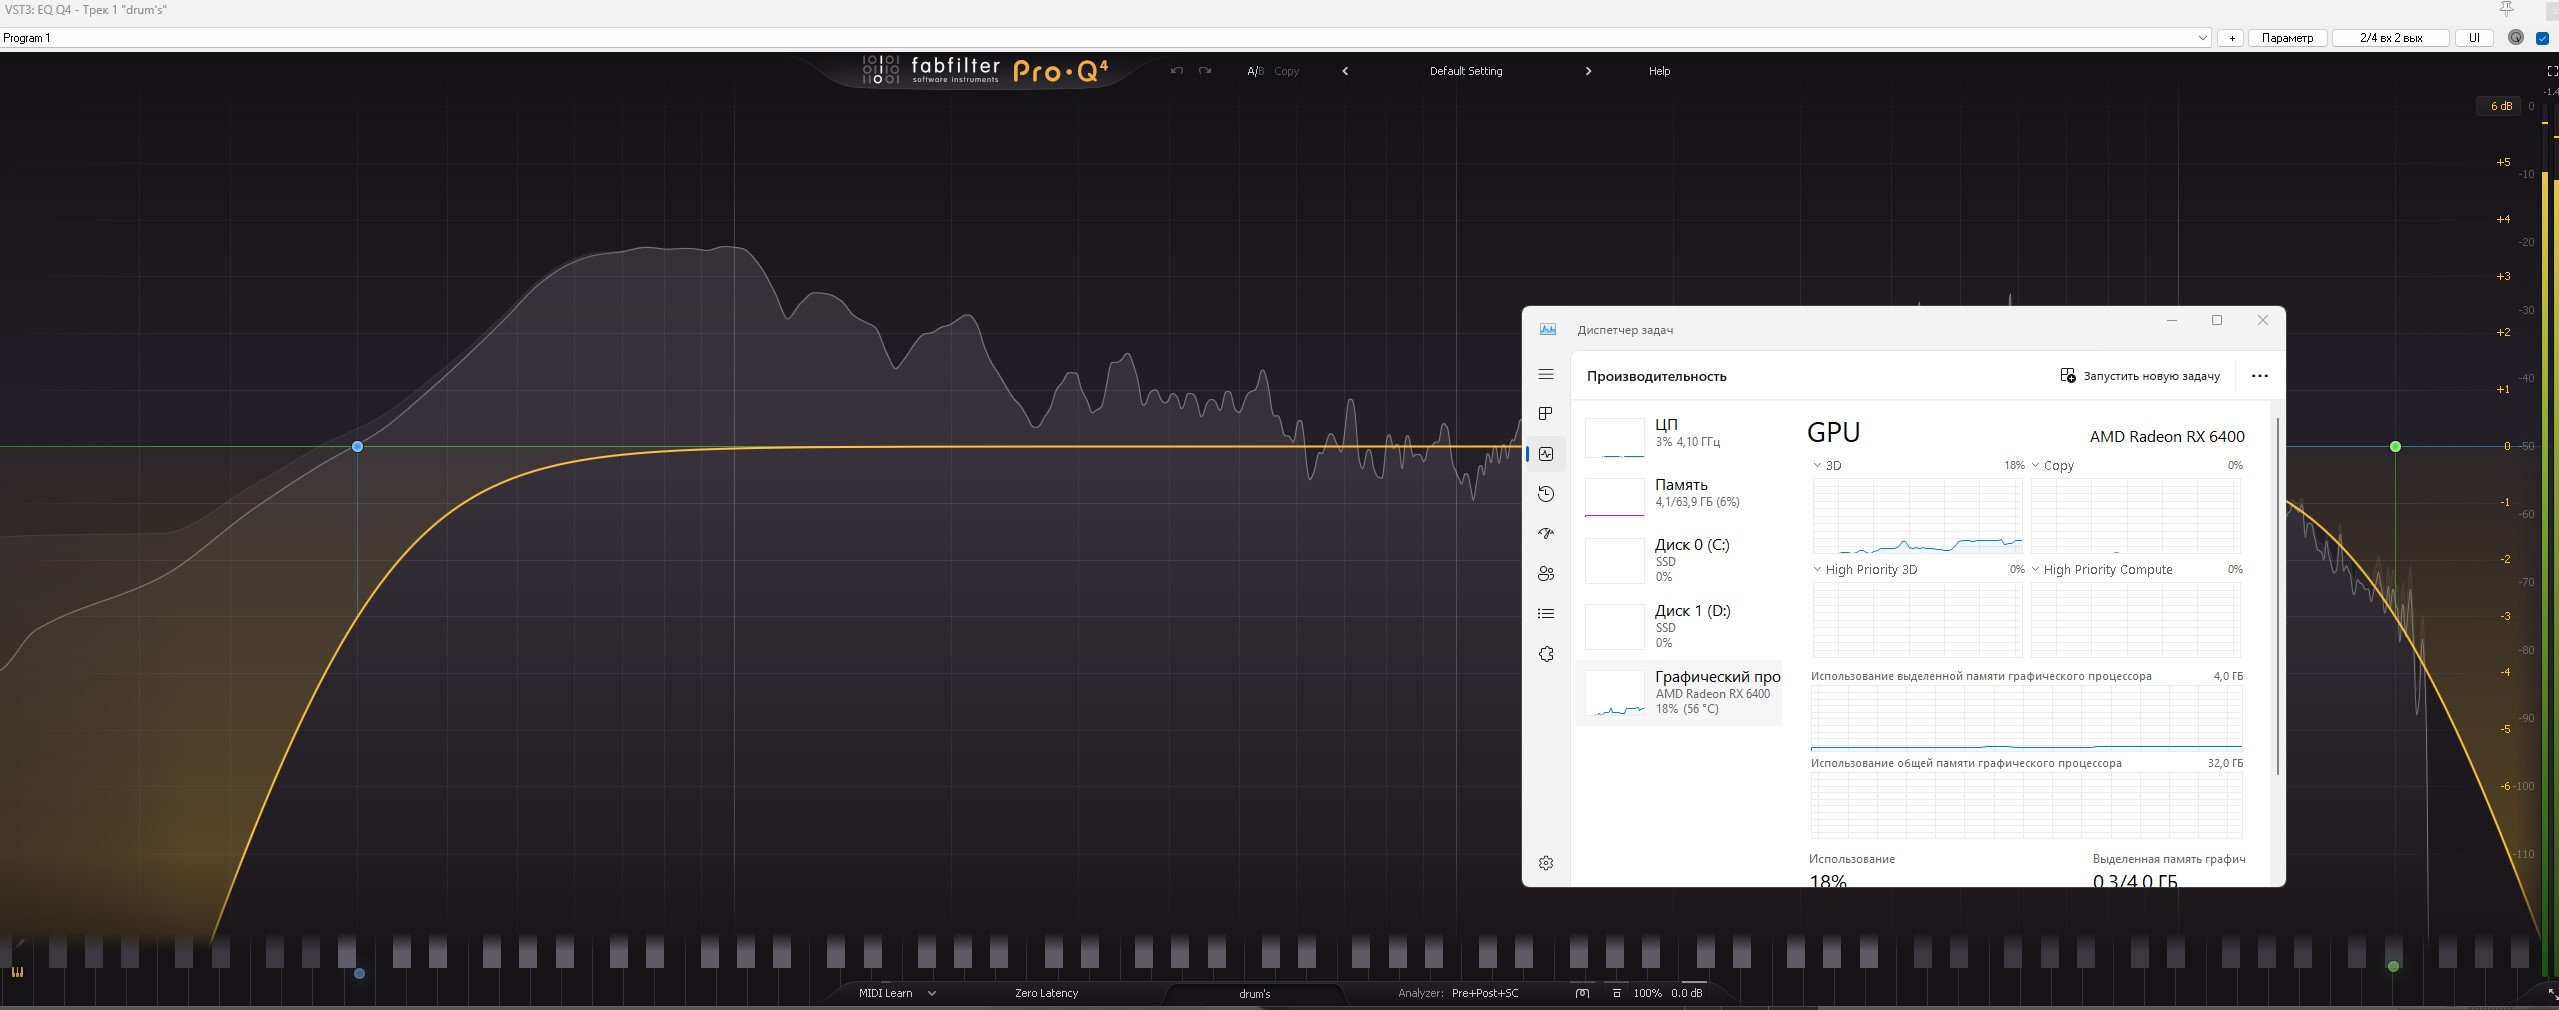
Task: Click the AMD Radeon RX 6400 heading
Action: [x=2167, y=436]
